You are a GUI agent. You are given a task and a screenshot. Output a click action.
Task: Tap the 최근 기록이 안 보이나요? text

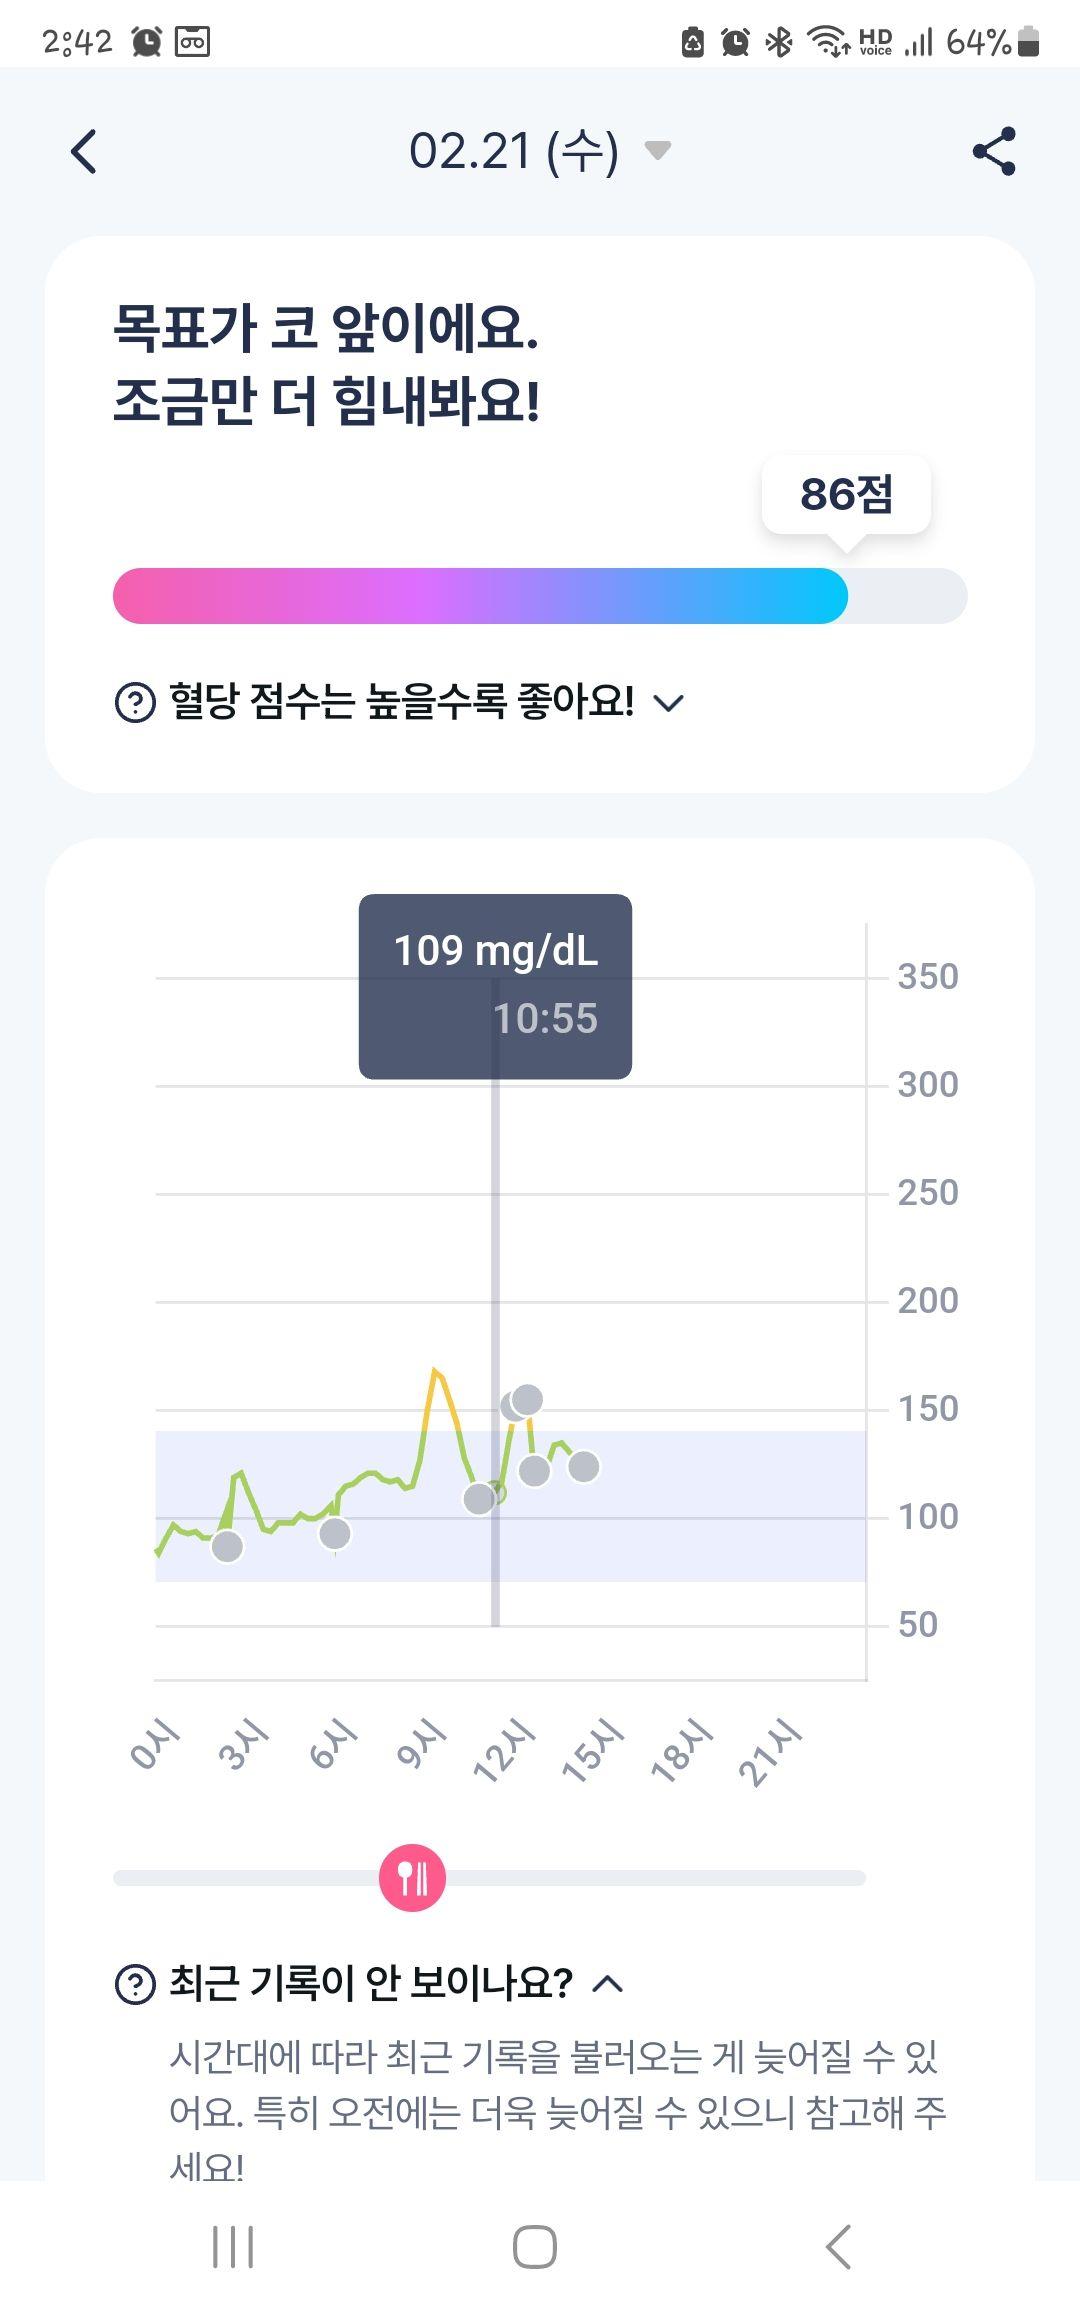pos(371,1983)
